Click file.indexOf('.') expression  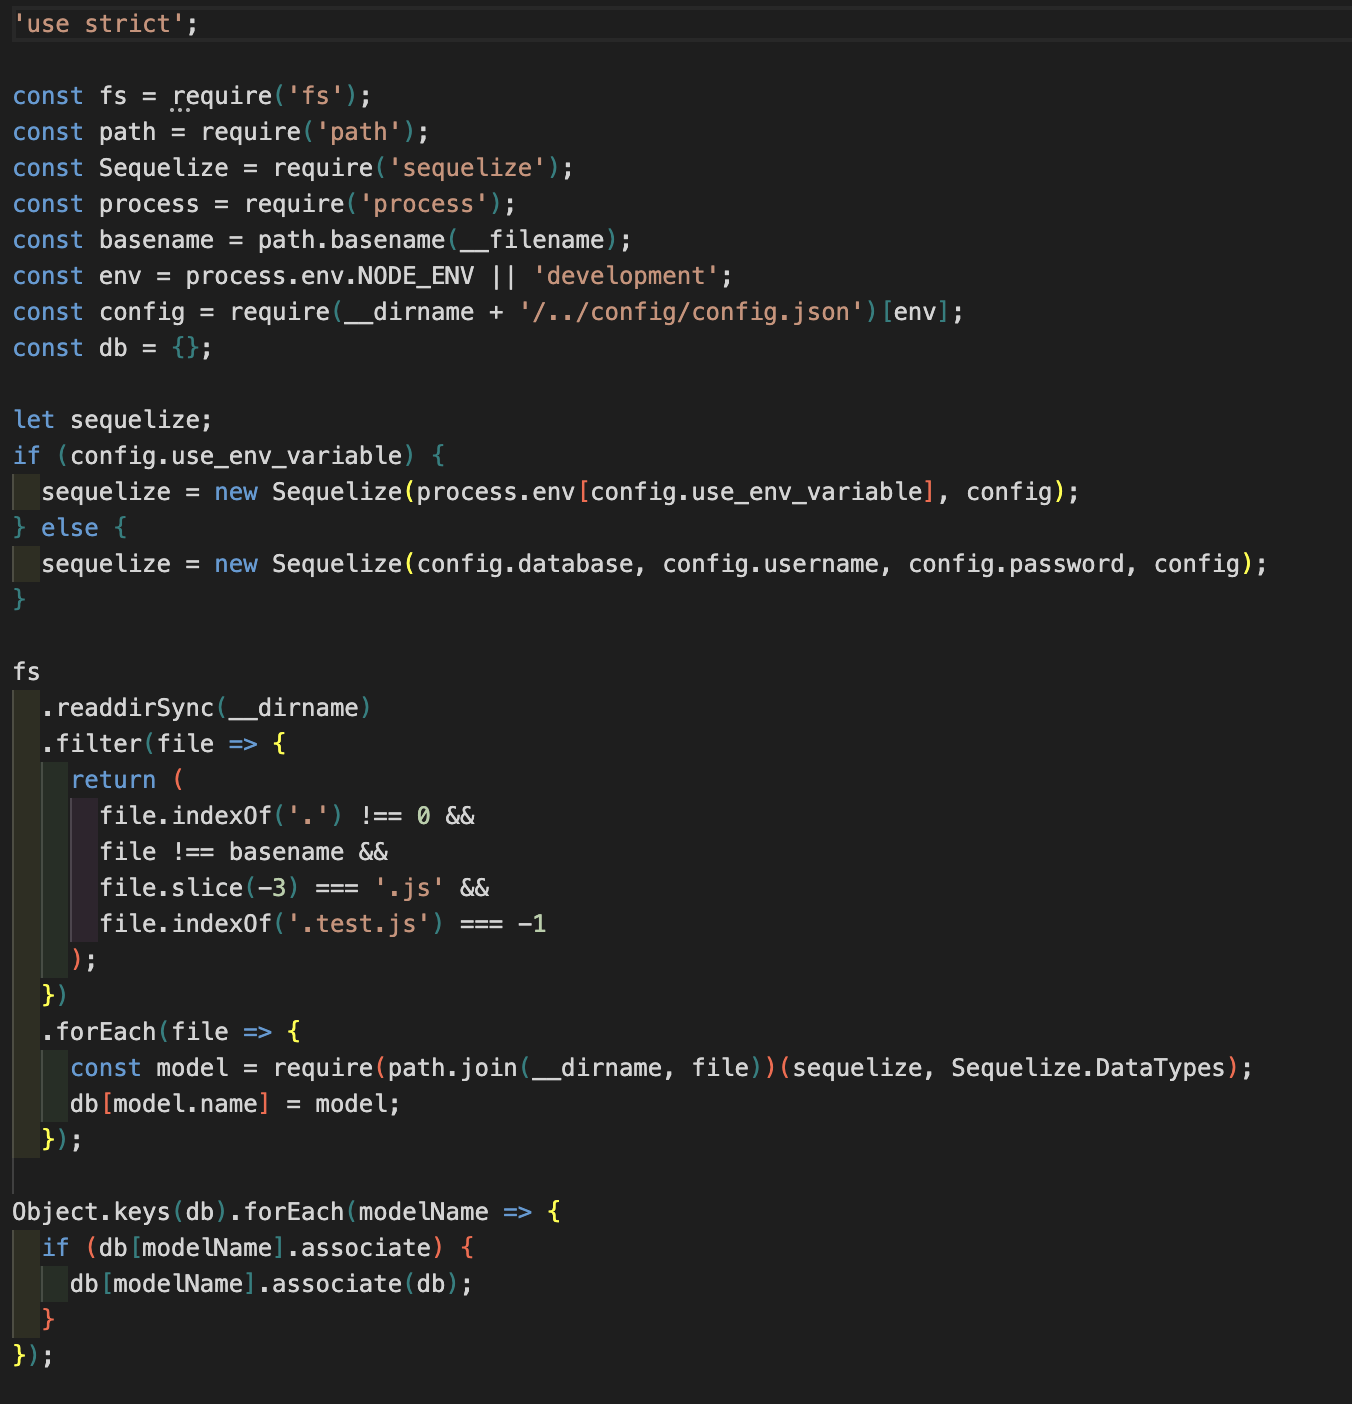(x=222, y=816)
